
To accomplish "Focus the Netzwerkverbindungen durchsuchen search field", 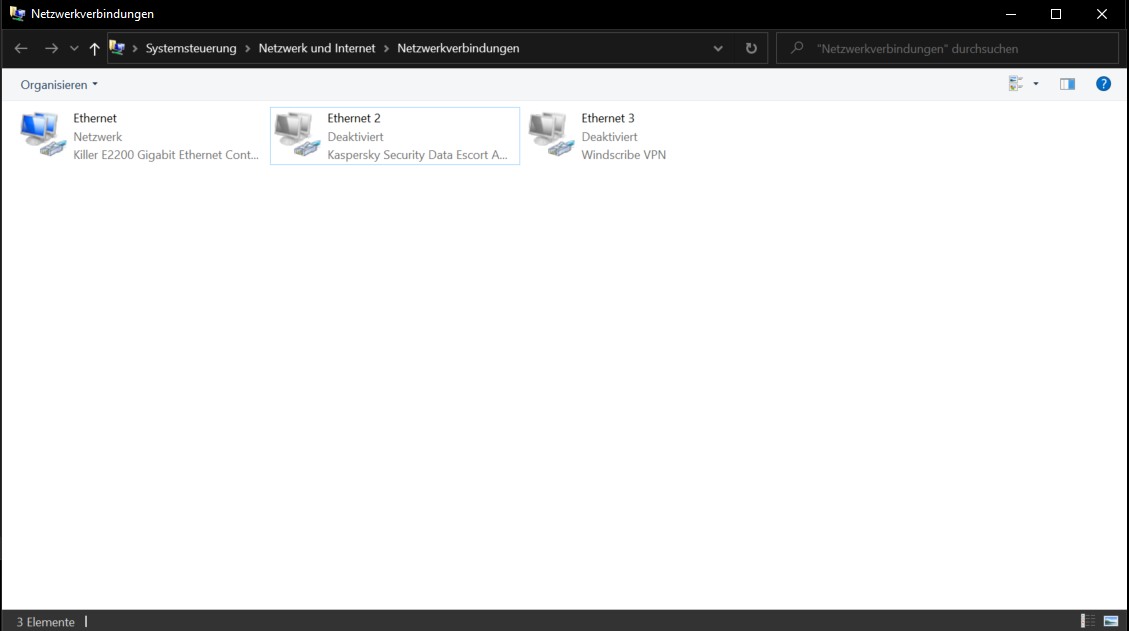I will (947, 48).
